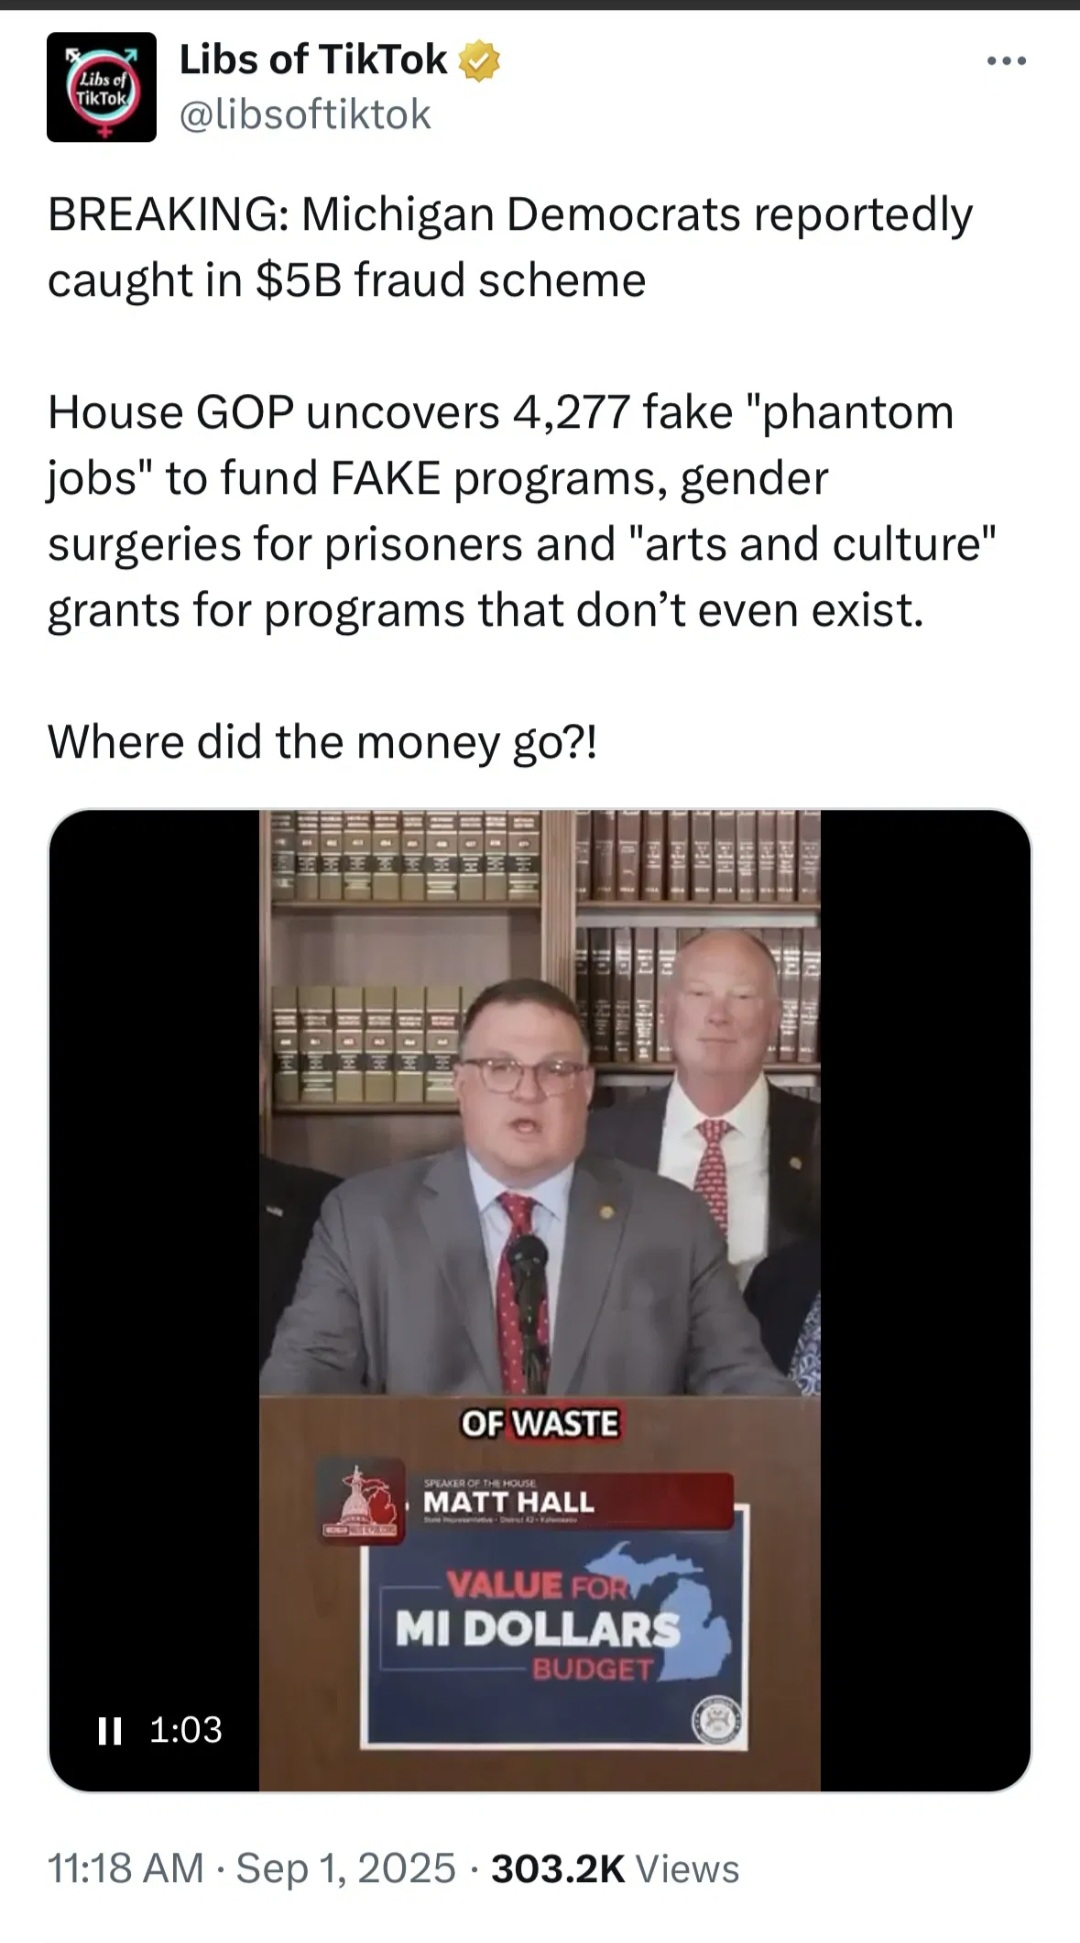Pause the video with the pause icon
1080x1943 pixels.
[110, 1730]
